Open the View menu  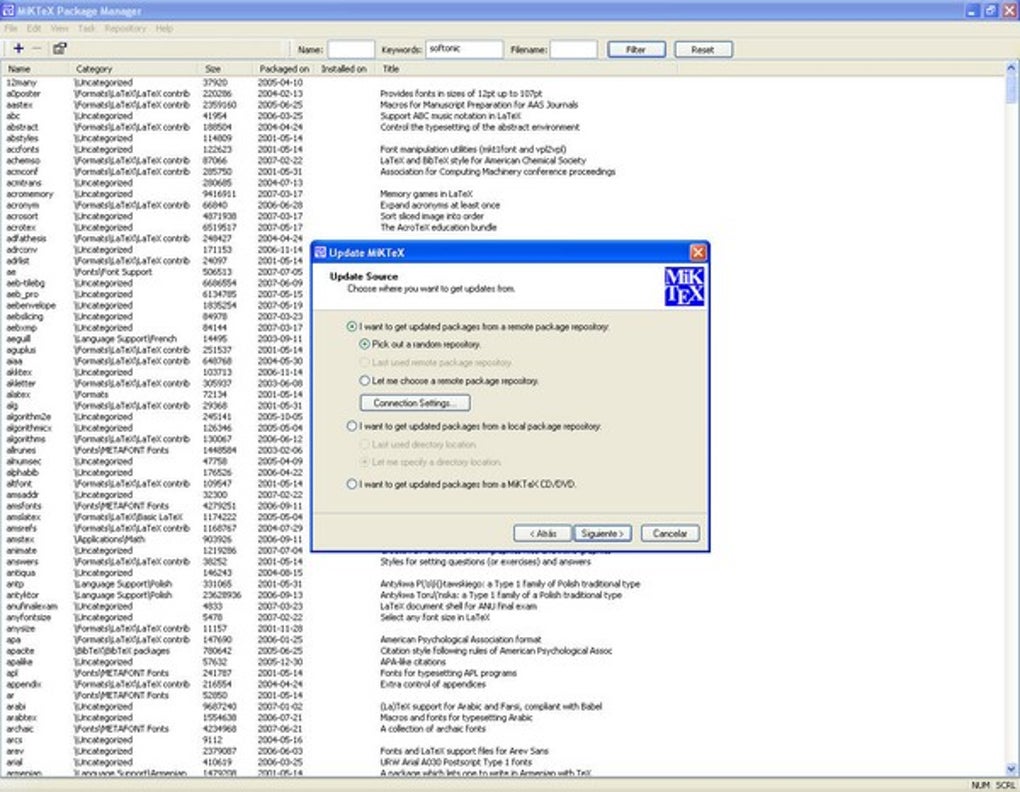(x=59, y=29)
